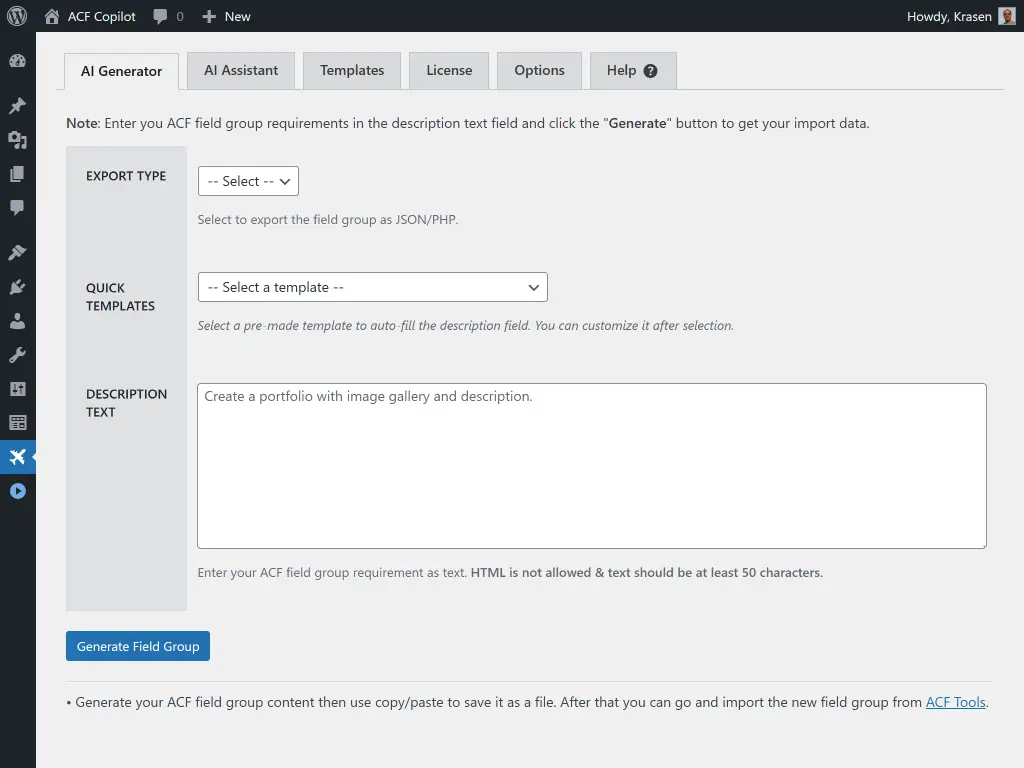
Task: Open the Comments bubble icon
Action: pos(17,208)
